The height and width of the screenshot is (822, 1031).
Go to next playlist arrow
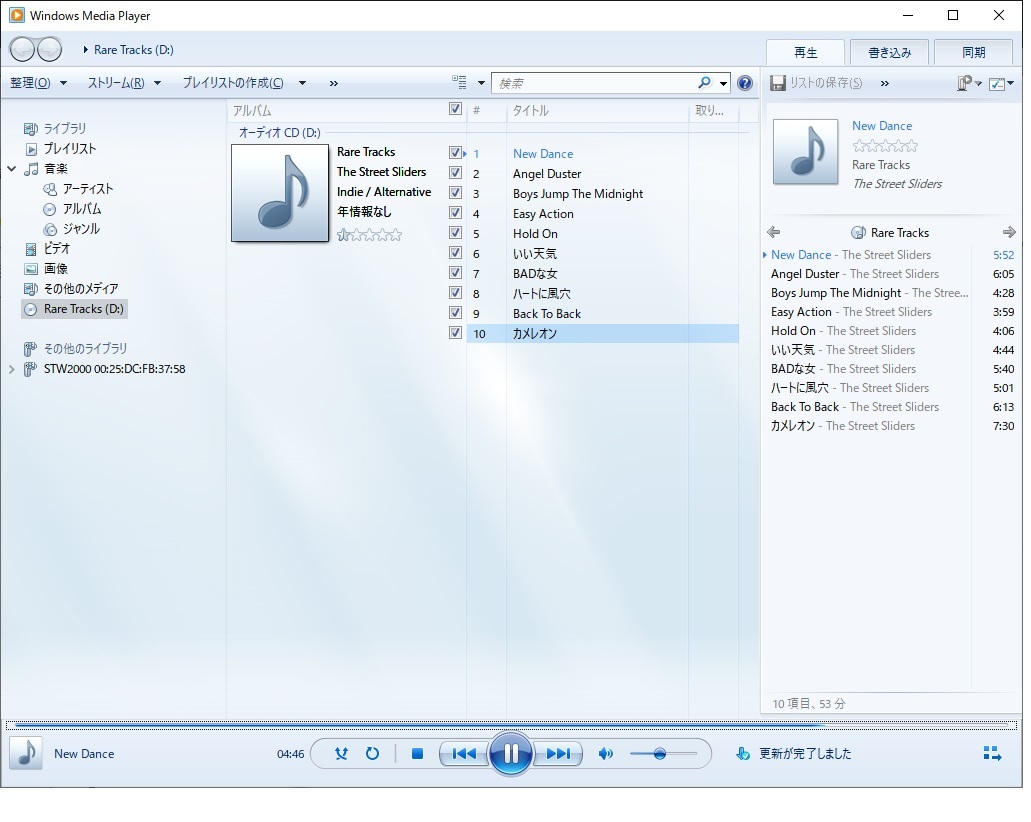[x=1009, y=232]
